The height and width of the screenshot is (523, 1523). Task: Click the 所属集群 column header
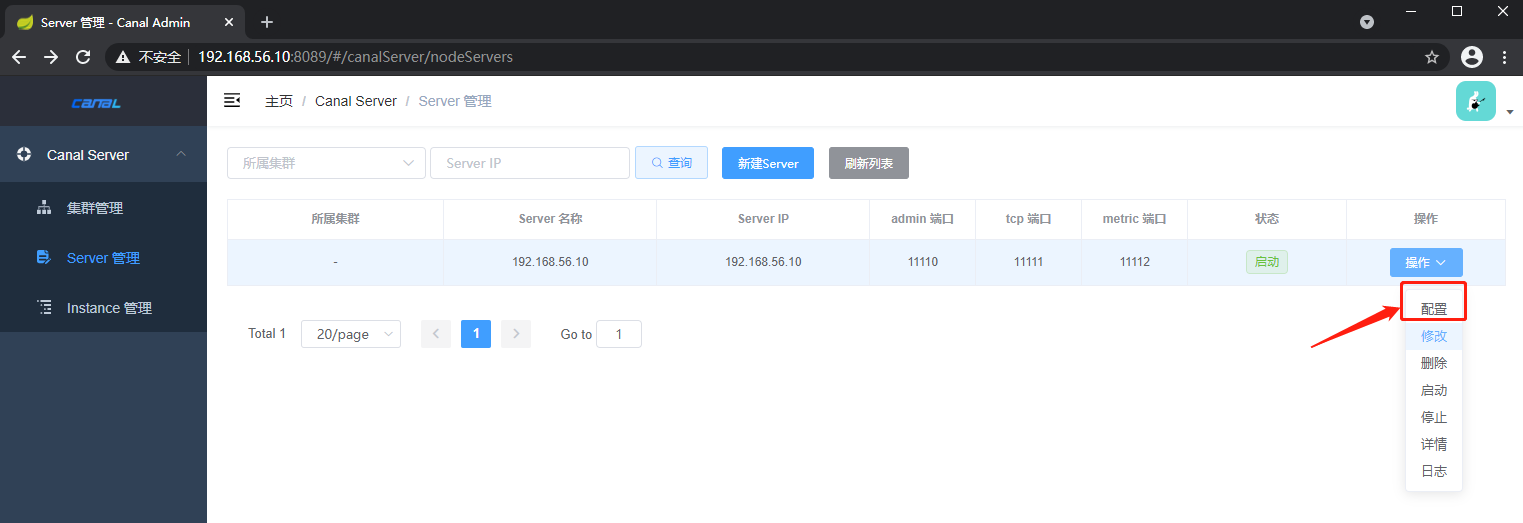[x=335, y=219]
